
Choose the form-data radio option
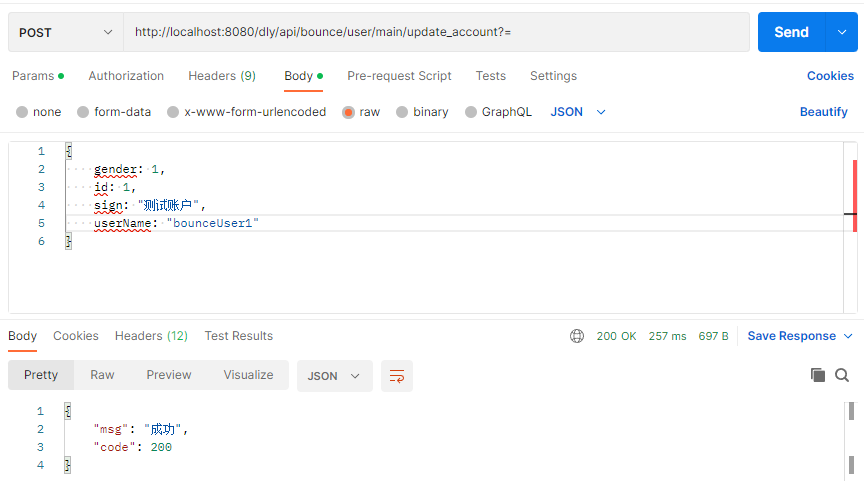pyautogui.click(x=83, y=112)
